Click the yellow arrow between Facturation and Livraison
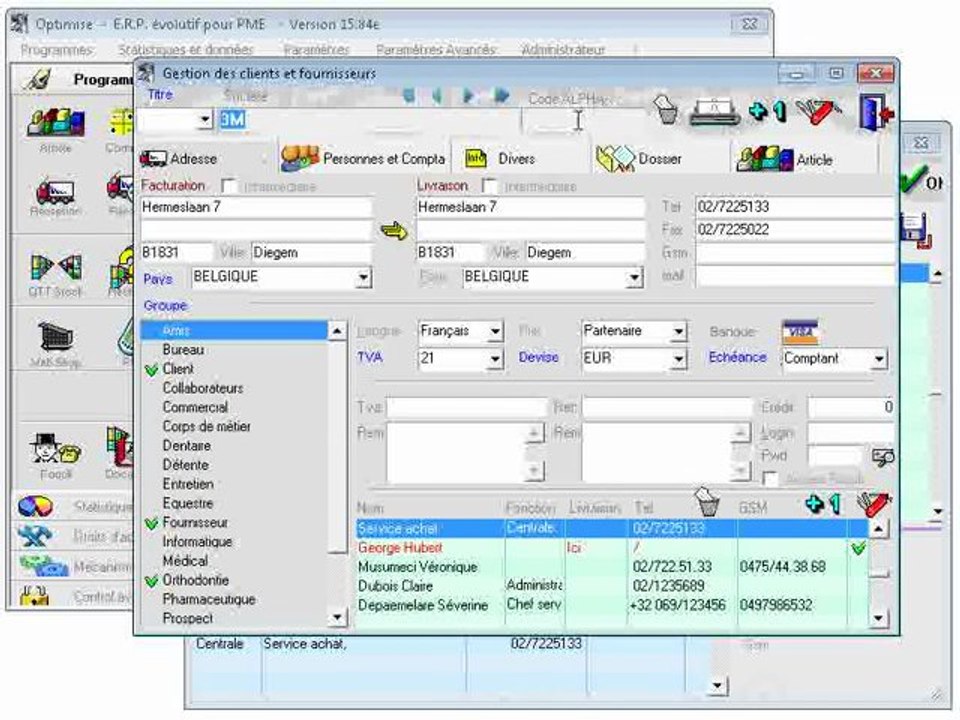Viewport: 960px width, 720px height. [394, 231]
